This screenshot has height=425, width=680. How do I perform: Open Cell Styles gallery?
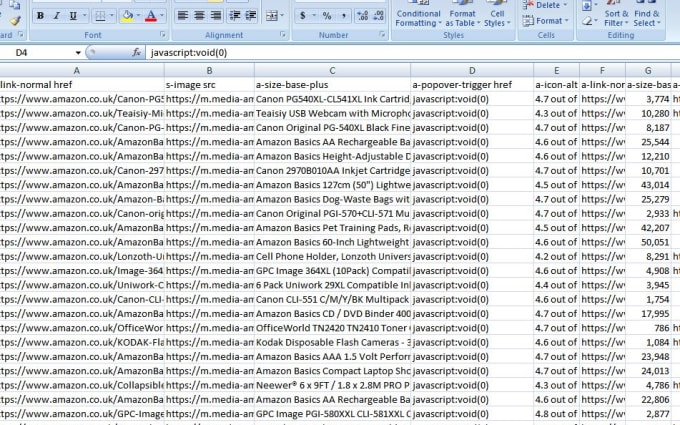[497, 14]
